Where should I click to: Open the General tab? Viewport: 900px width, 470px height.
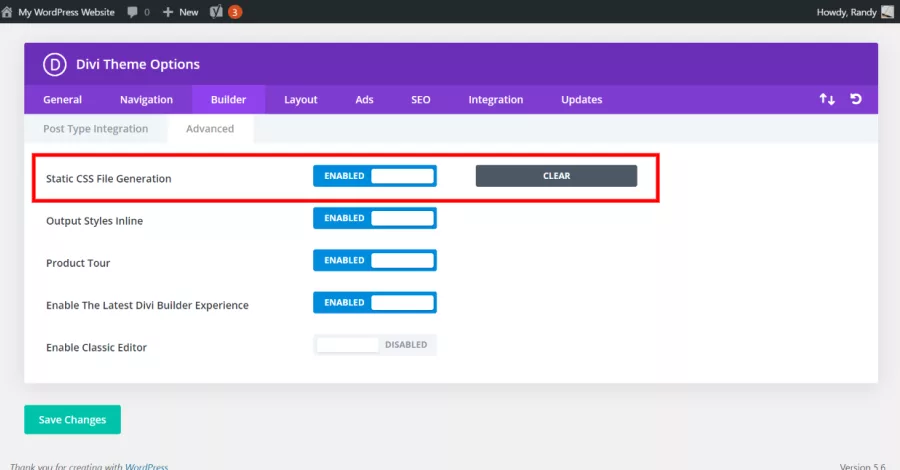(x=63, y=99)
